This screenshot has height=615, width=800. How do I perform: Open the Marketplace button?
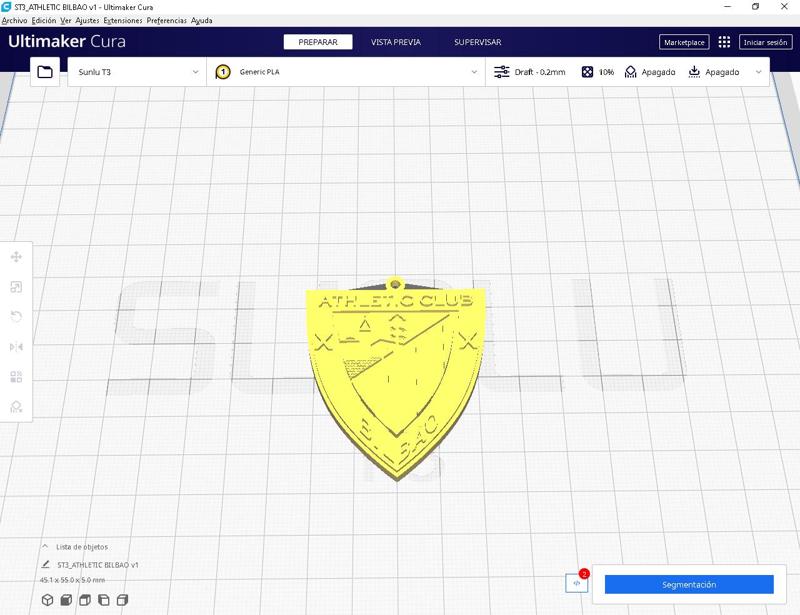pos(684,42)
